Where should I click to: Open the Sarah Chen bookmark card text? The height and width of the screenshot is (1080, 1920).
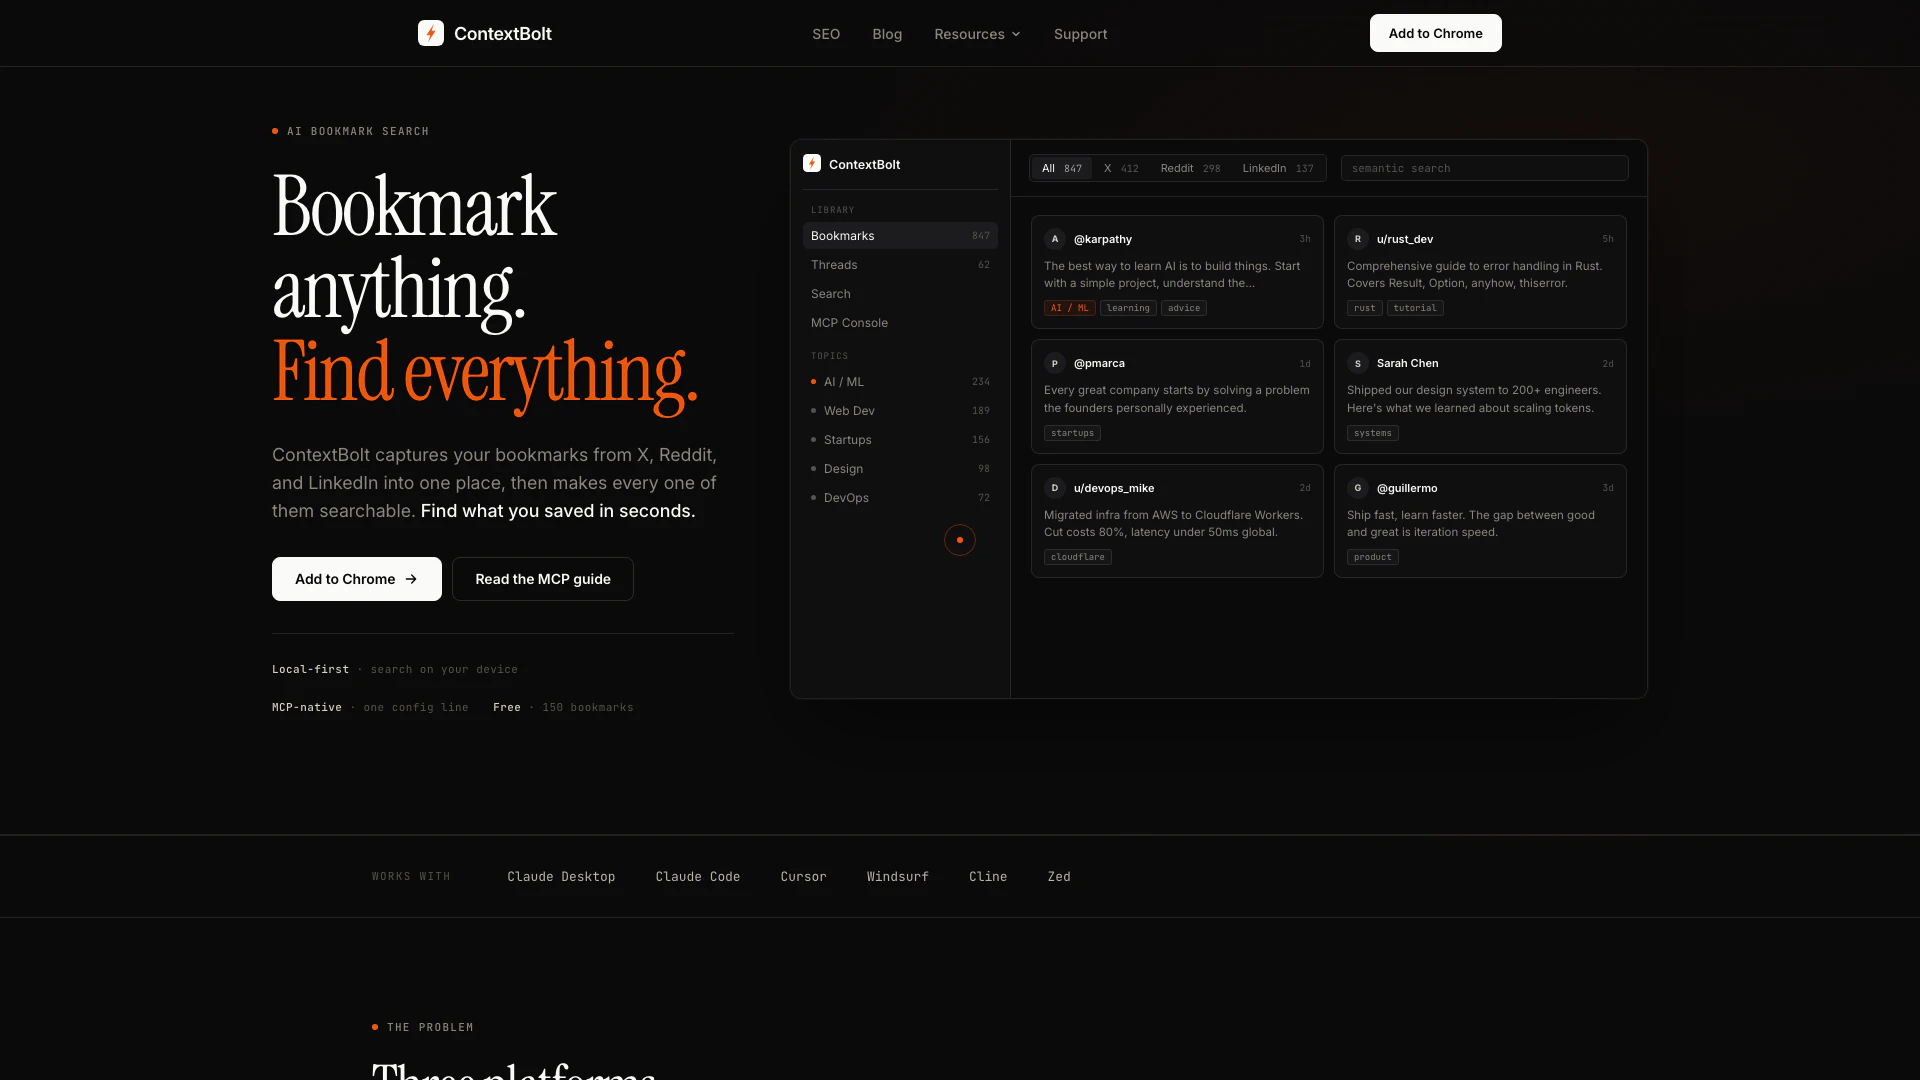coord(1474,399)
